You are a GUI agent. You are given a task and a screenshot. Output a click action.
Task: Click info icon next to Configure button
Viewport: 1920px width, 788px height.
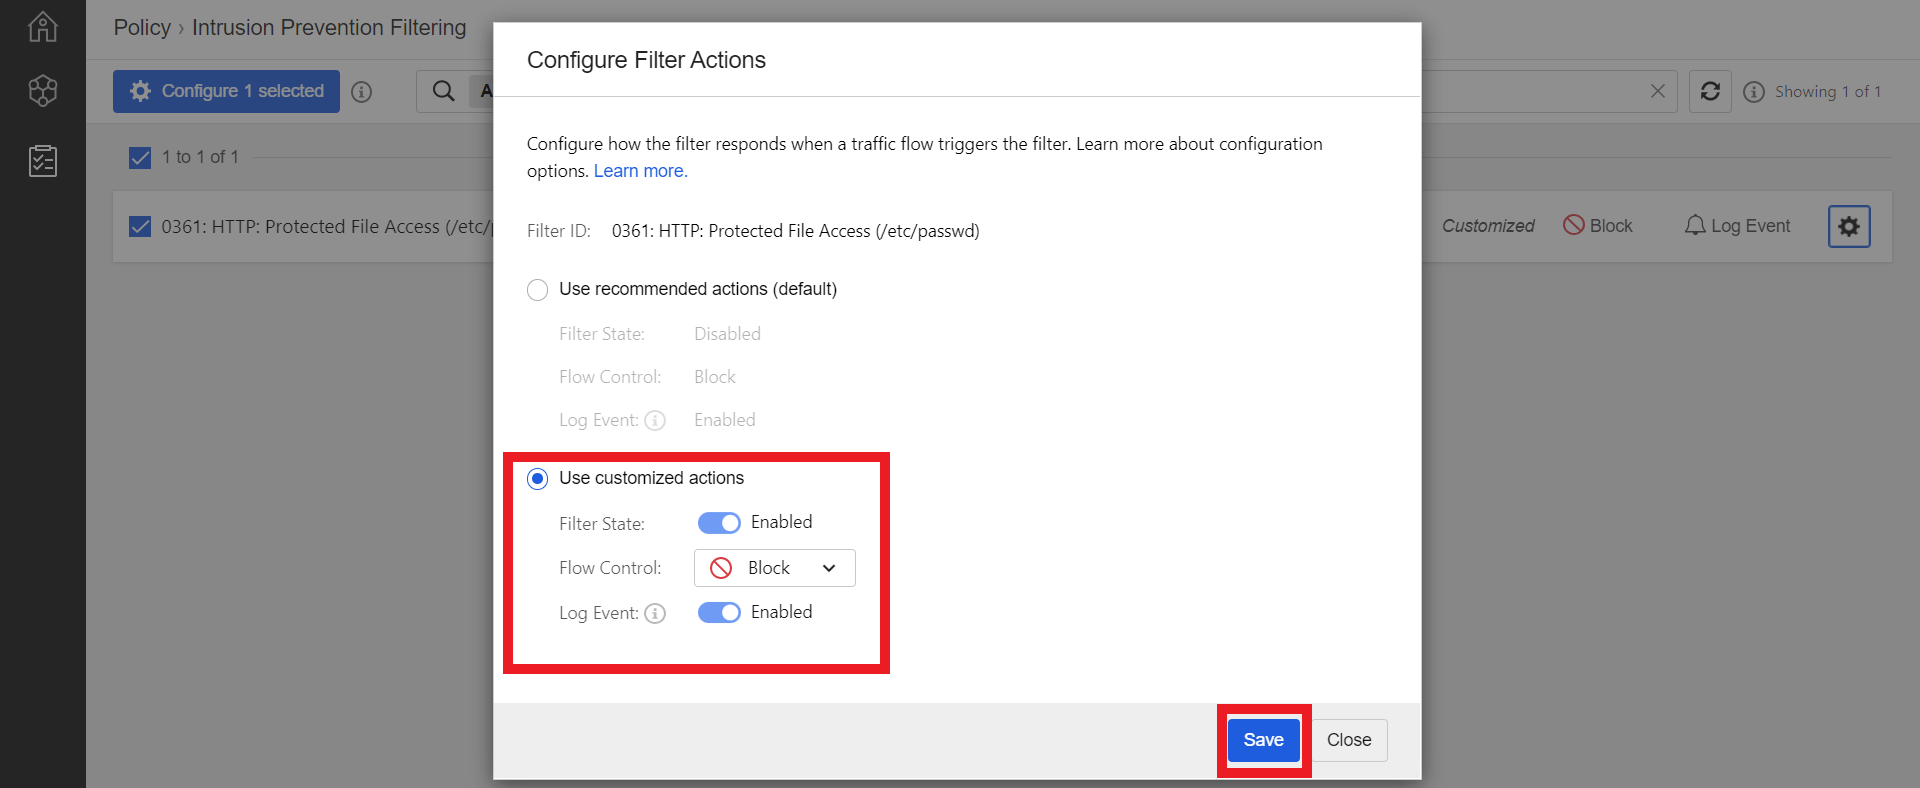(x=362, y=92)
